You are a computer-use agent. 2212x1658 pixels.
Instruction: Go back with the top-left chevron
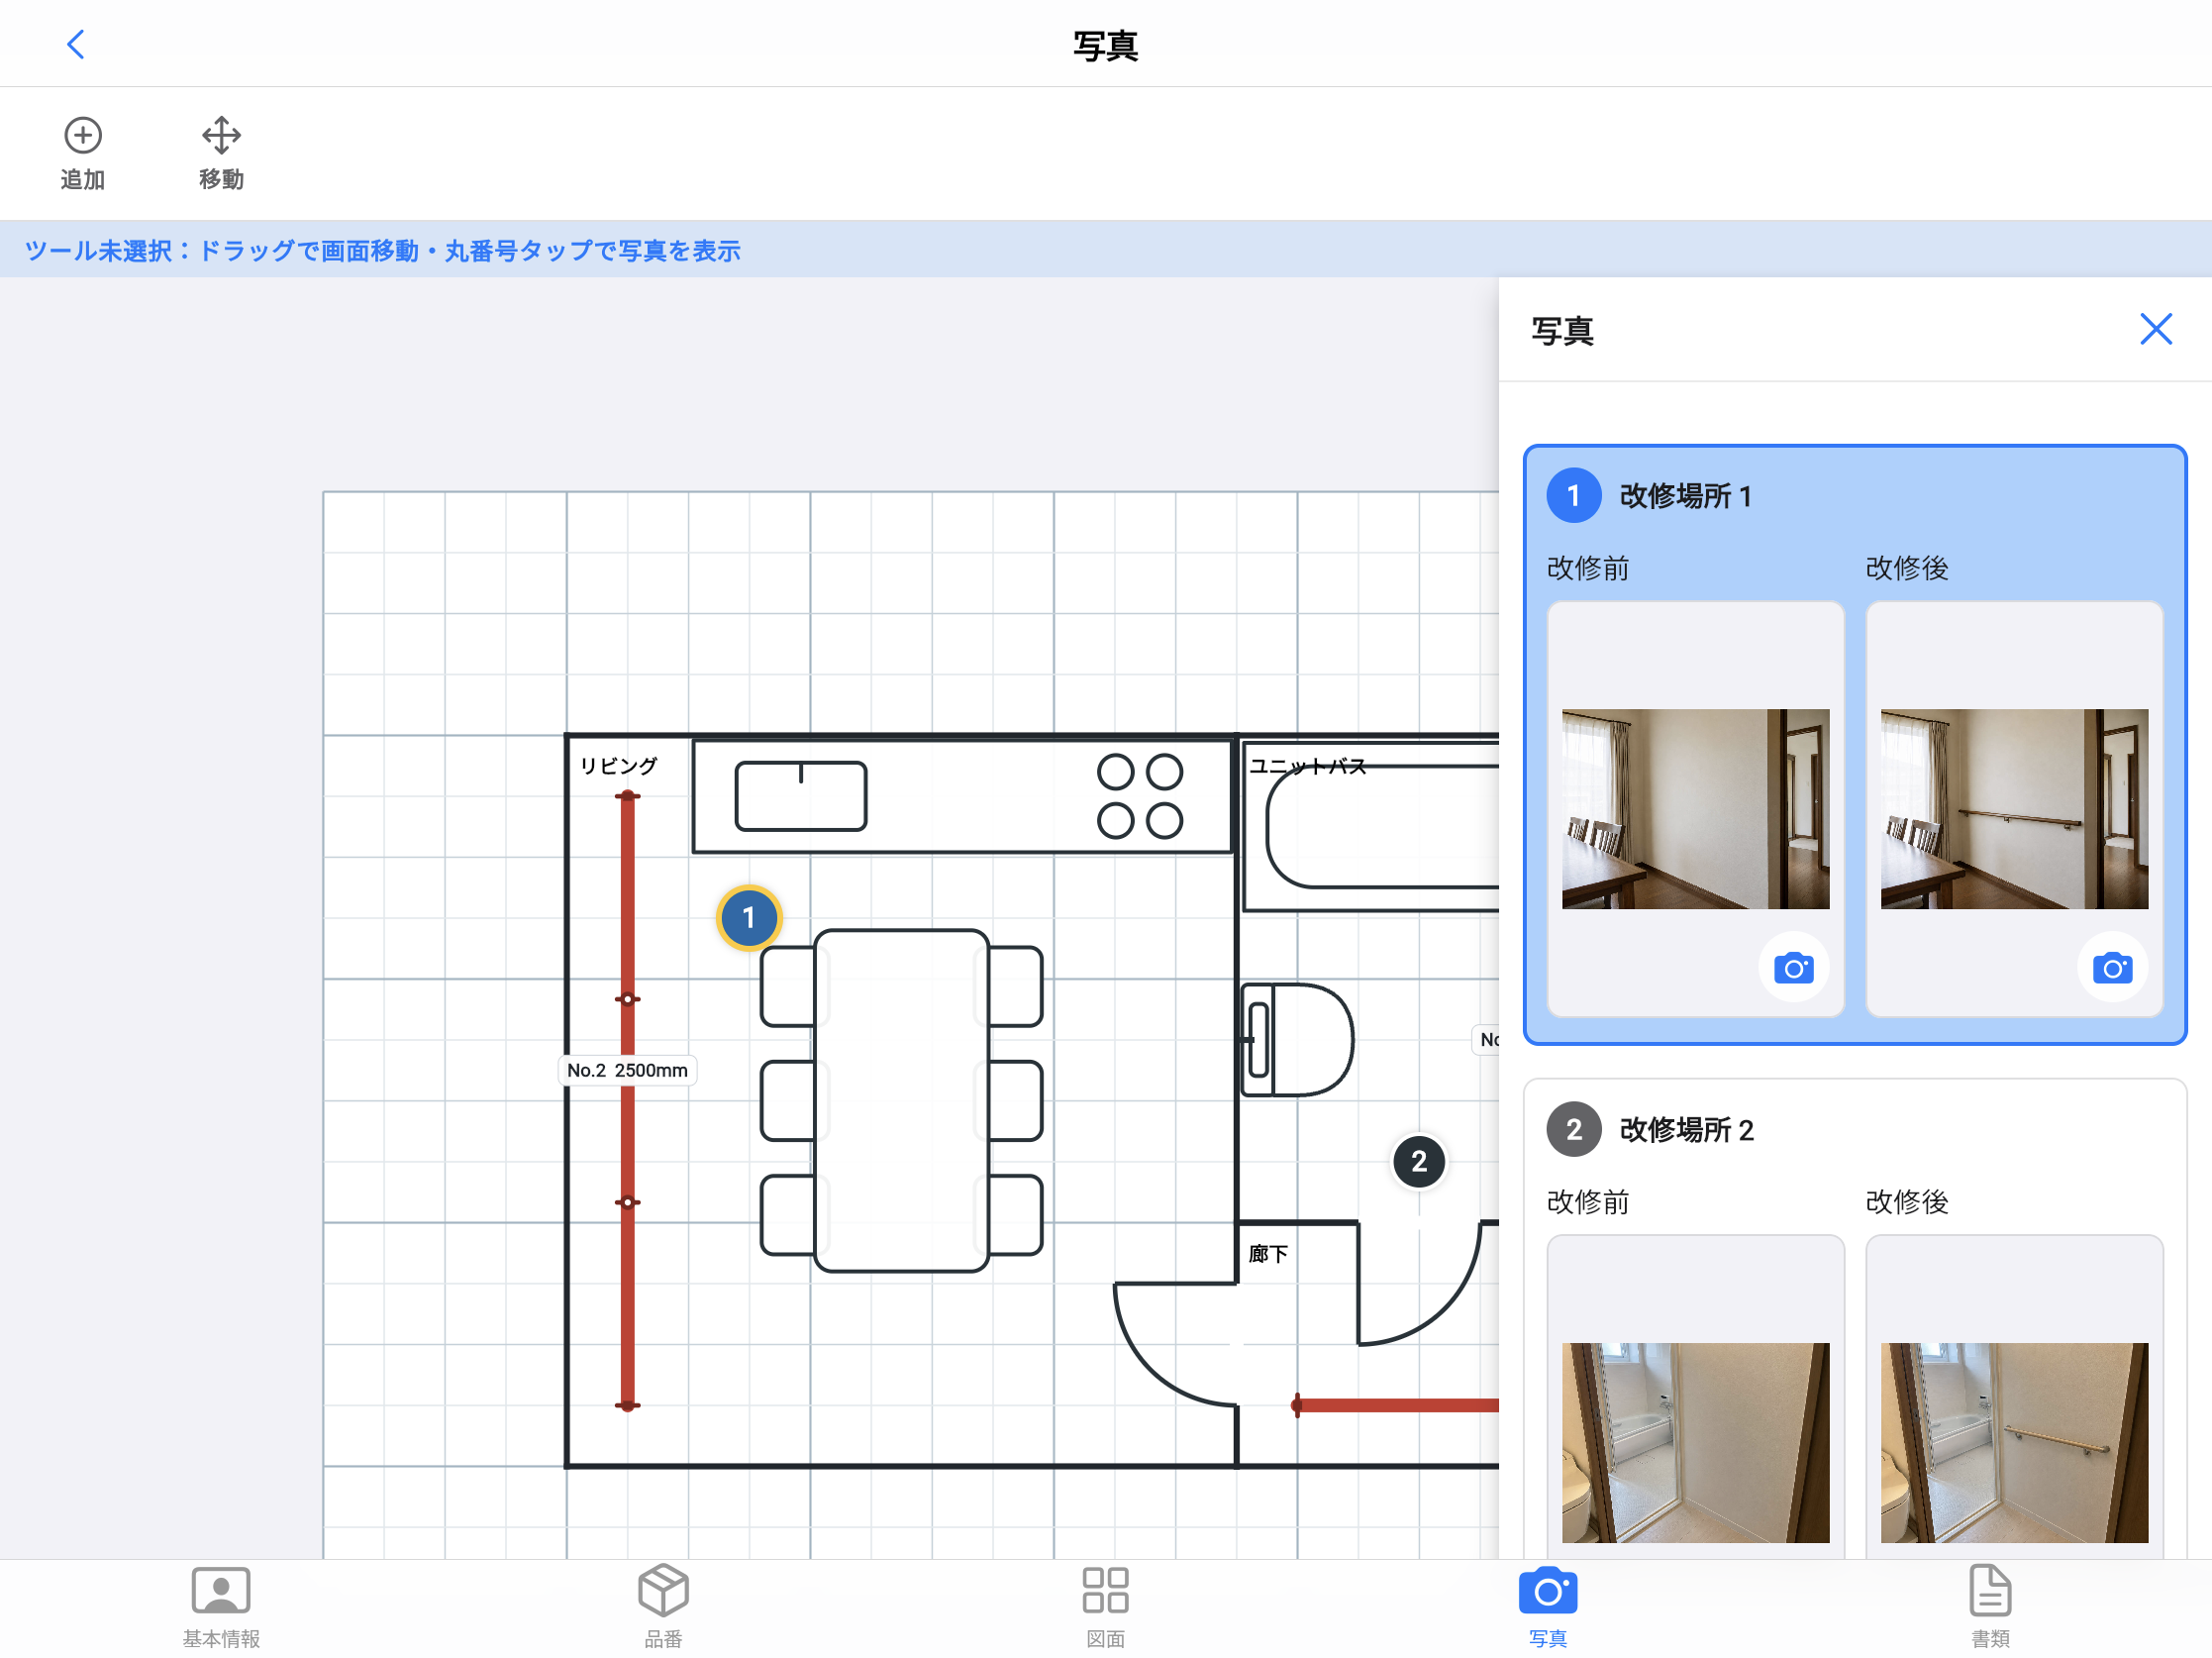(75, 44)
